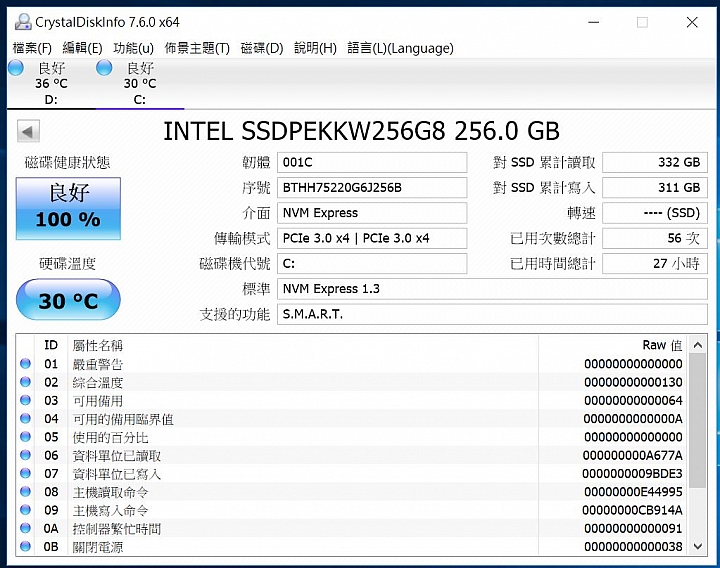The width and height of the screenshot is (720, 568).
Task: Click raw value 0000000009BDE3
Action: point(632,473)
